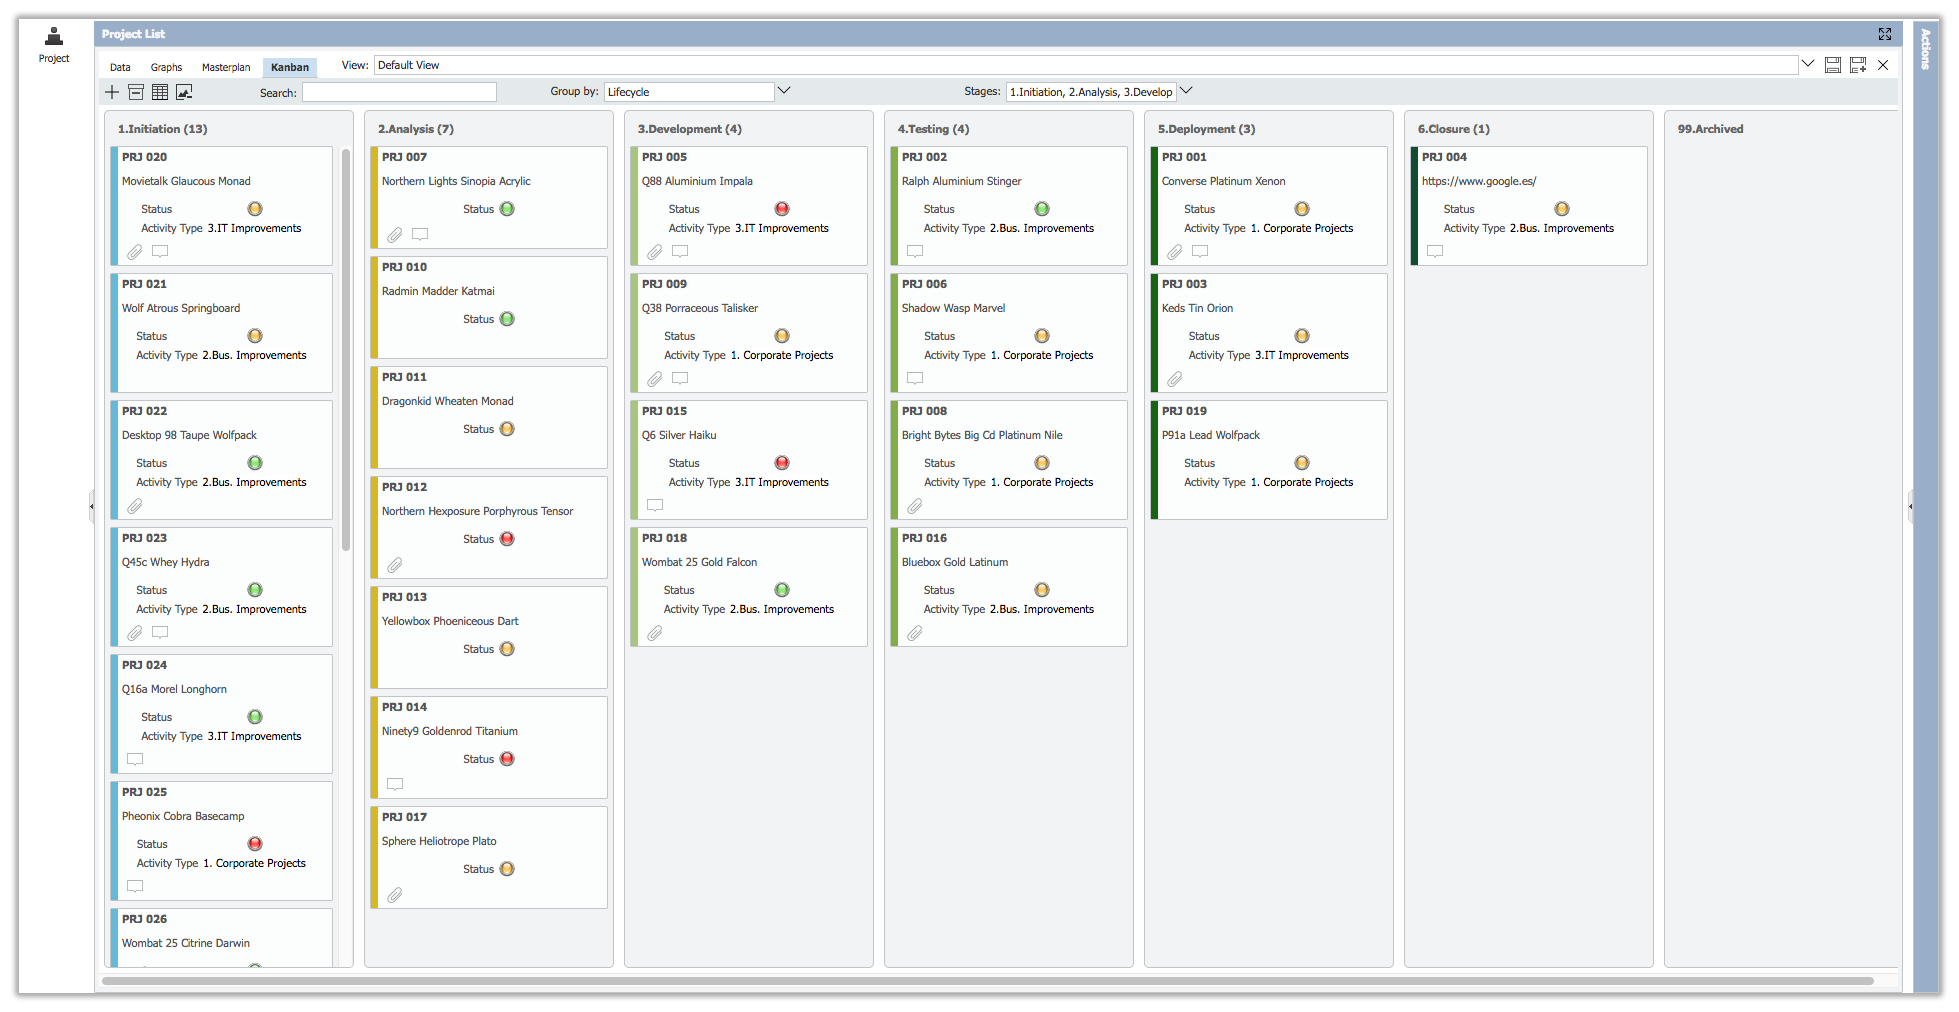Open attachment paperclip on PRJ 022
Screen dimensions: 1959x1012
coord(135,506)
